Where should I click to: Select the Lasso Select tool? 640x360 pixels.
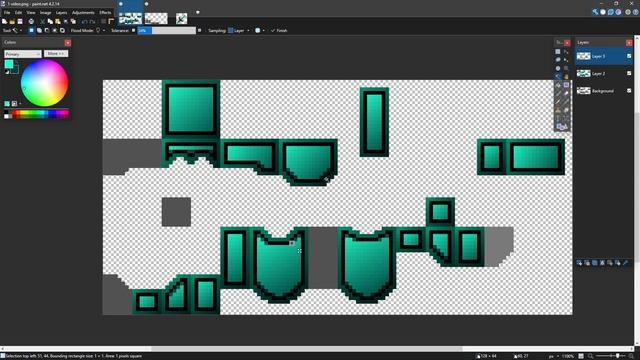tap(558, 60)
